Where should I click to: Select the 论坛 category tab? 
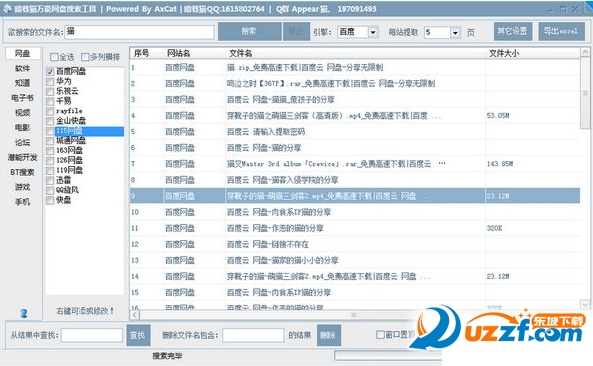click(x=23, y=143)
